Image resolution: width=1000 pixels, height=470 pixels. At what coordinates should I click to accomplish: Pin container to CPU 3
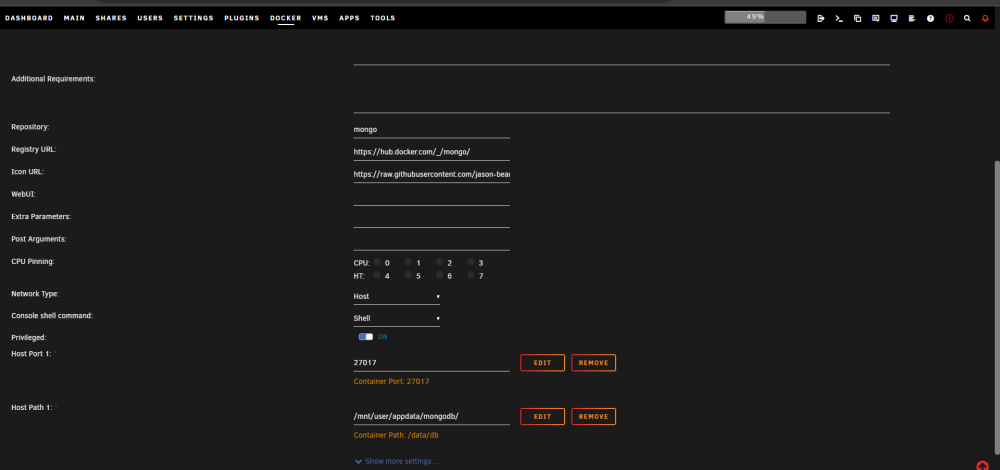point(471,262)
